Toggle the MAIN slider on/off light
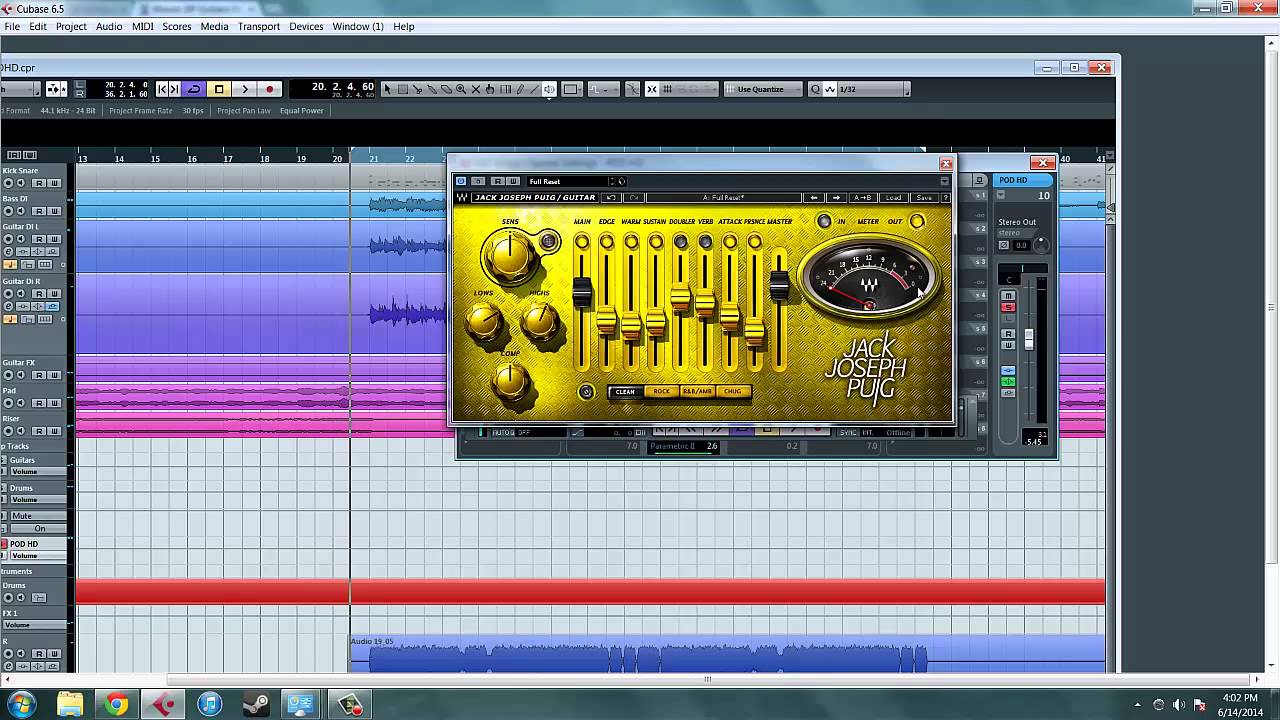1280x720 pixels. [x=582, y=242]
